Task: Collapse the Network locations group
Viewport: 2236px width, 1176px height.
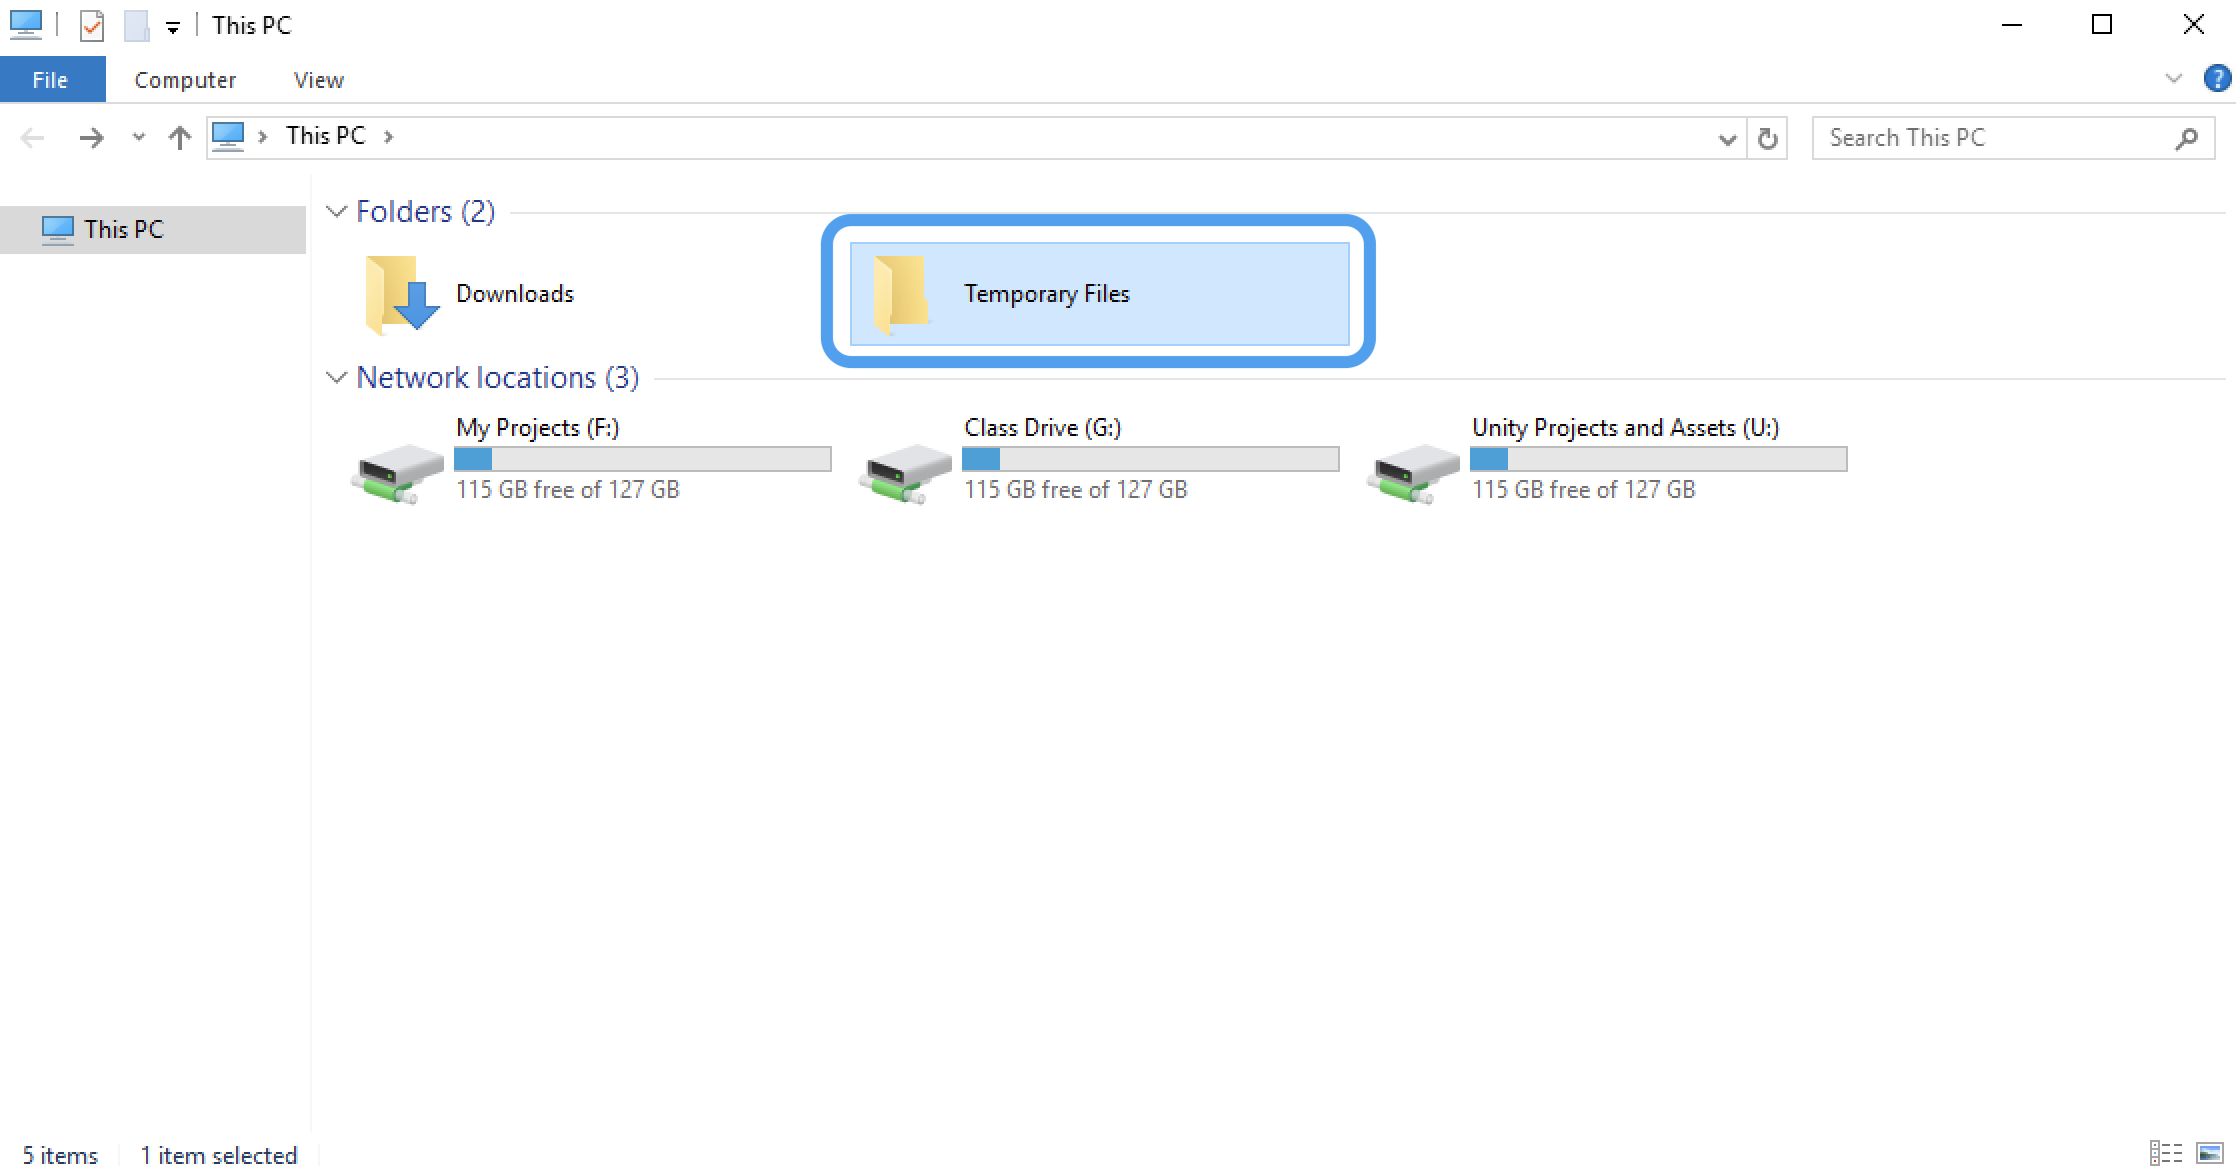Action: (x=337, y=377)
